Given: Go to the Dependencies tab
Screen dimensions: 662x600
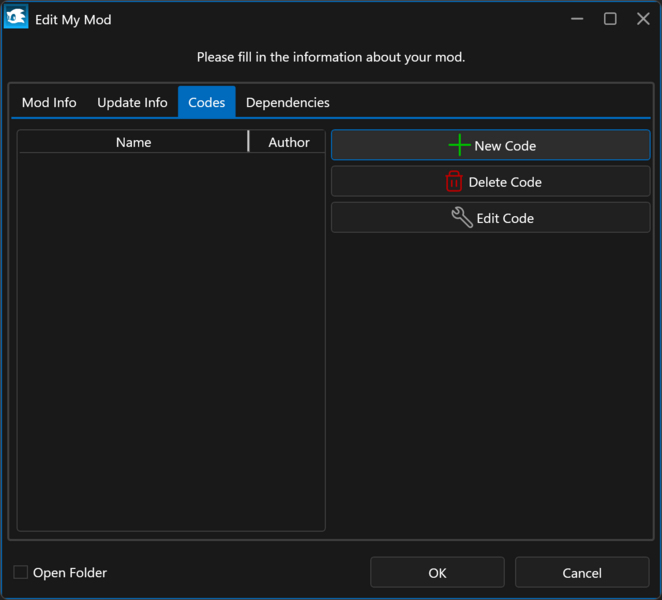Looking at the screenshot, I should pyautogui.click(x=288, y=103).
